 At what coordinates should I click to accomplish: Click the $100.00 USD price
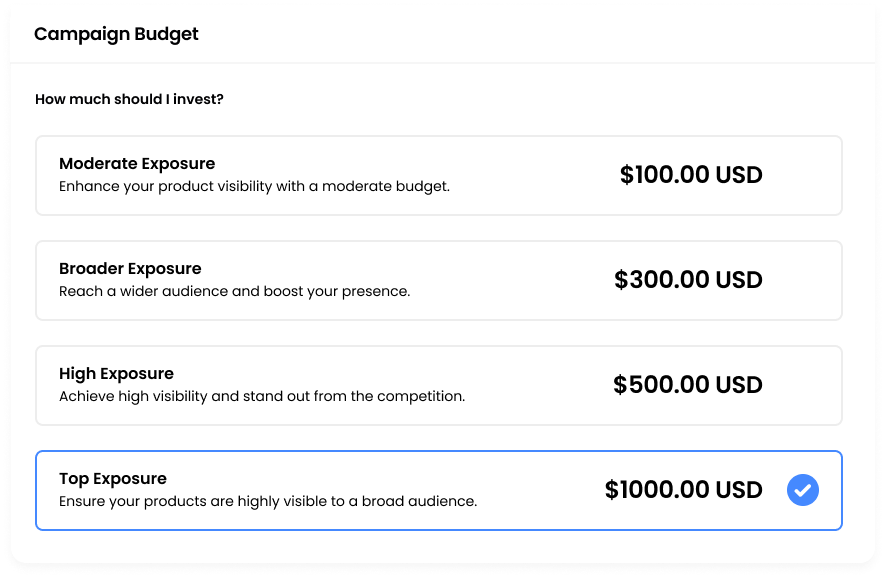click(691, 175)
